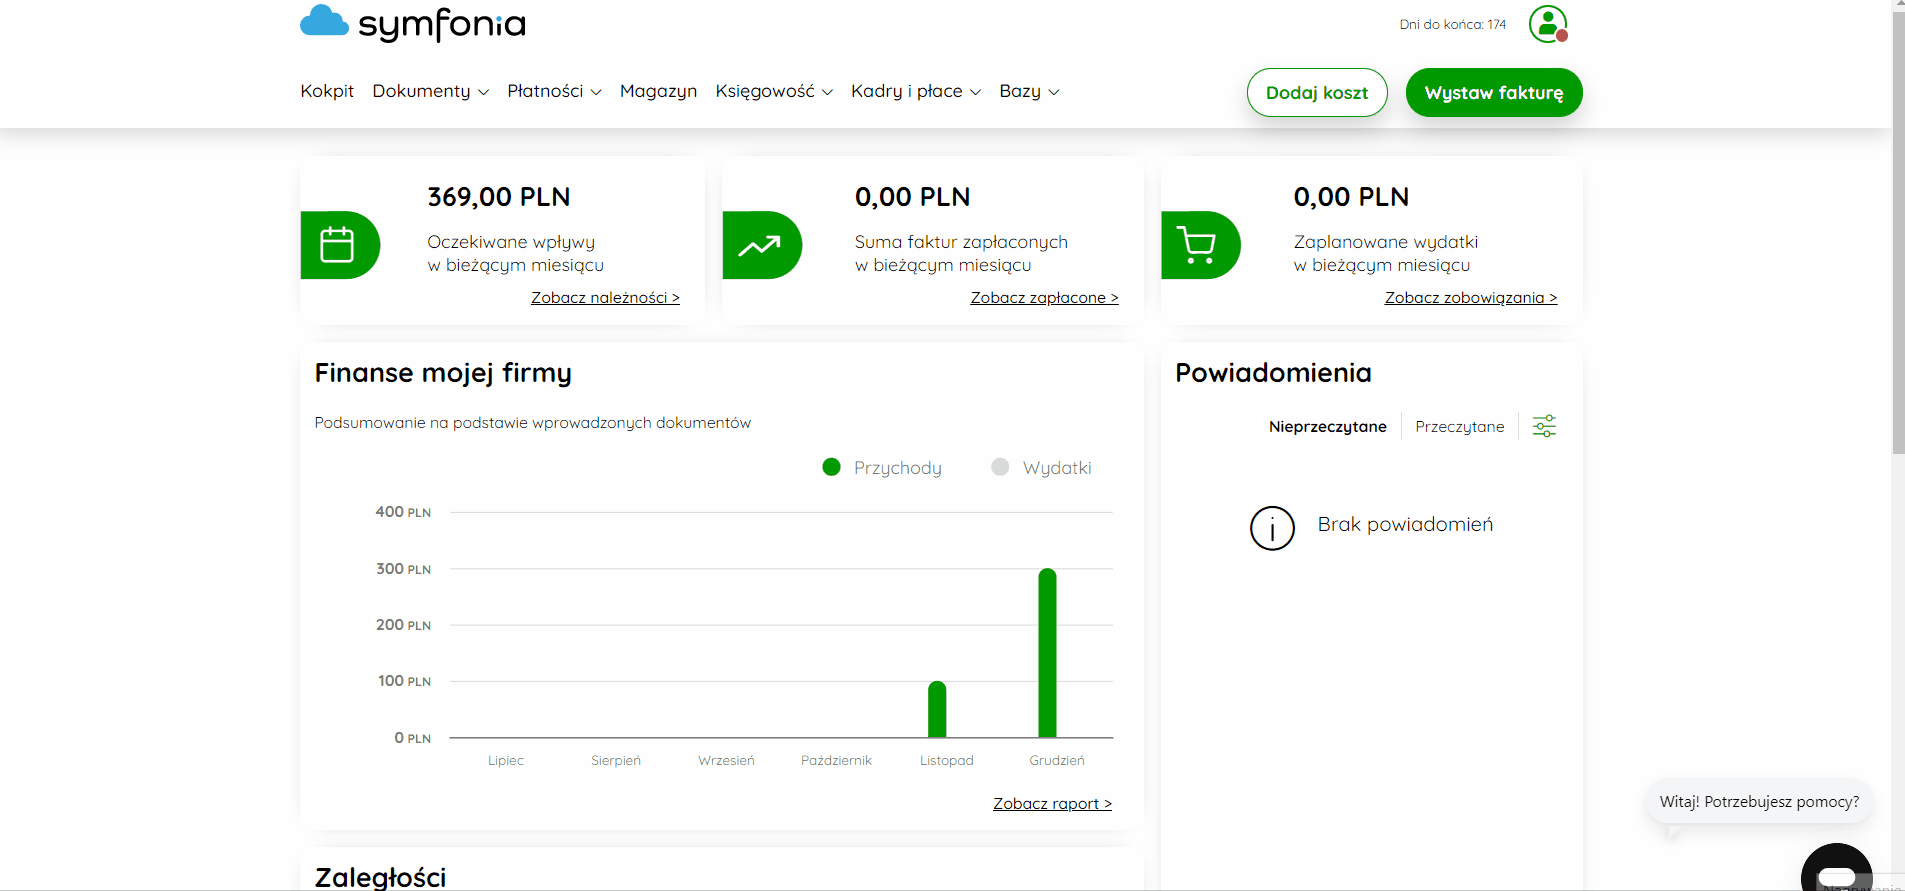Go to Kokpit in the navigation
This screenshot has width=1905, height=891.
tap(327, 91)
